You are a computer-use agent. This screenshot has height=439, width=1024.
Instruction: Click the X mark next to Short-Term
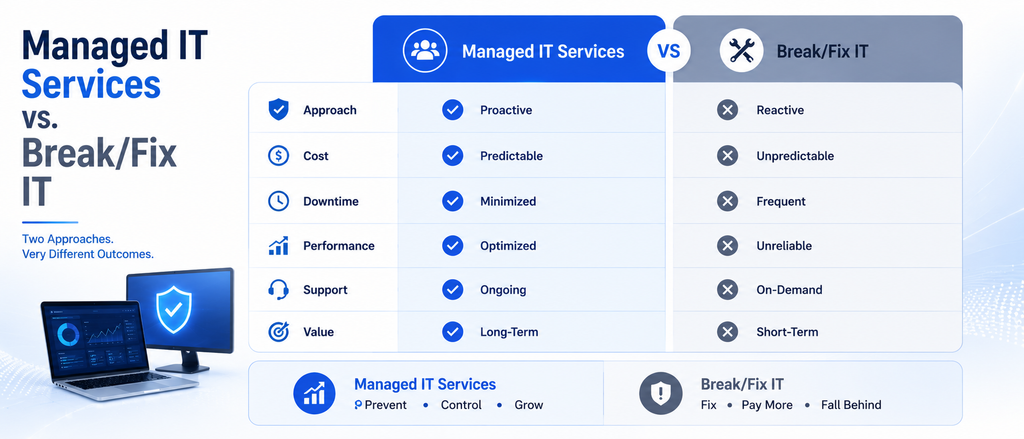pos(727,332)
